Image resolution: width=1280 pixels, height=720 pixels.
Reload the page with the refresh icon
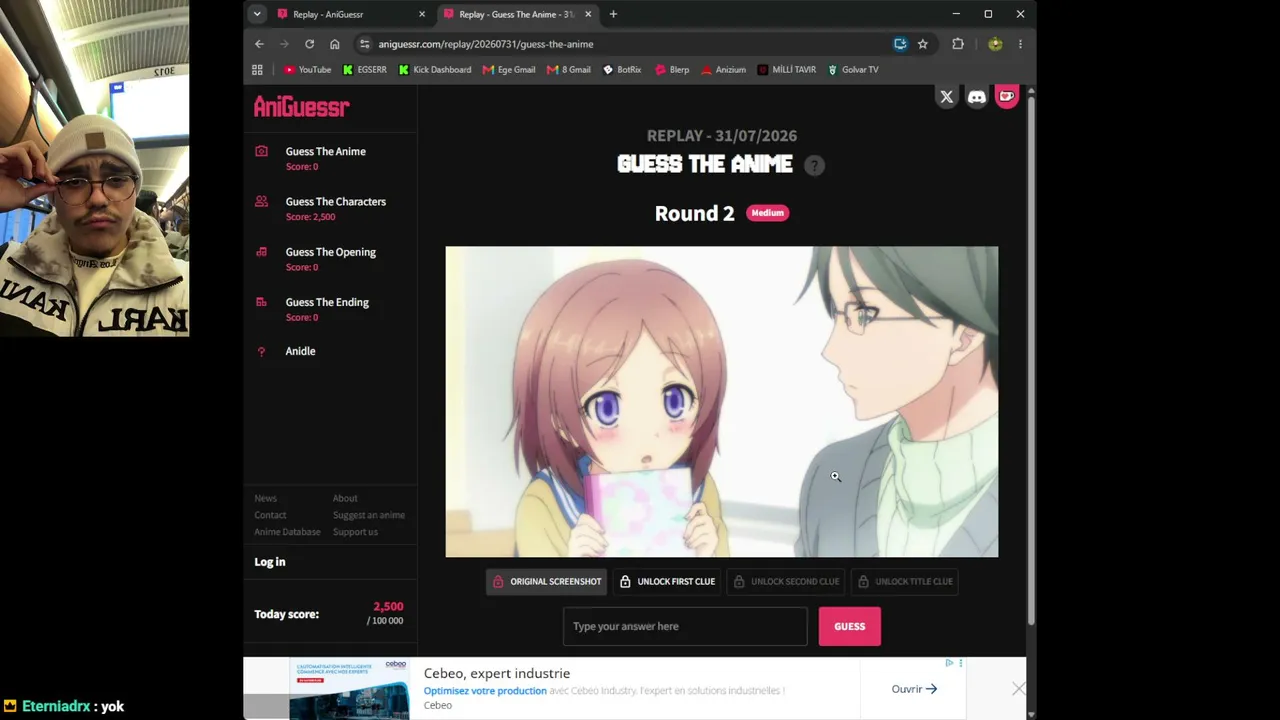pos(309,44)
